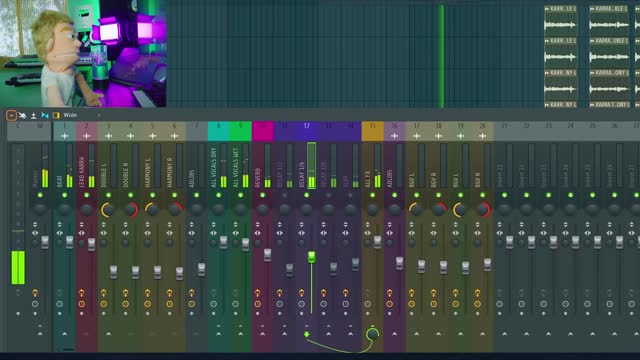This screenshot has height=360, width=640.
Task: Toggle mute LED on DELAY 1/4 track
Action: [x=307, y=195]
